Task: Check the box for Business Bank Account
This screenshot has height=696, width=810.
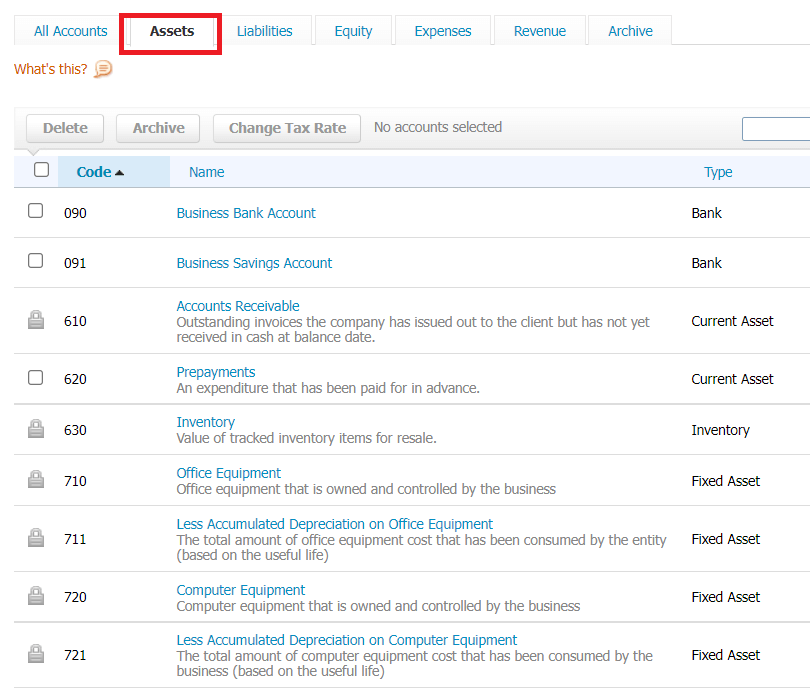Action: click(x=36, y=211)
